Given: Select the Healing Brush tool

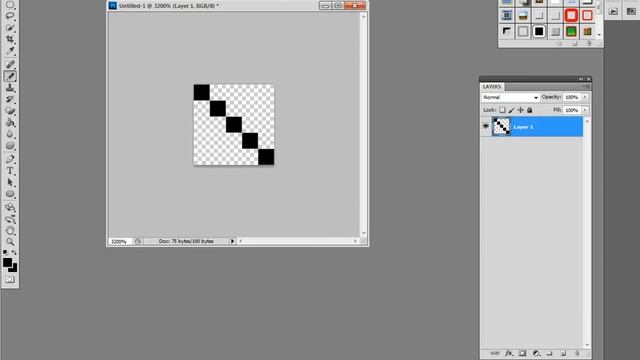Looking at the screenshot, I should 10,64.
